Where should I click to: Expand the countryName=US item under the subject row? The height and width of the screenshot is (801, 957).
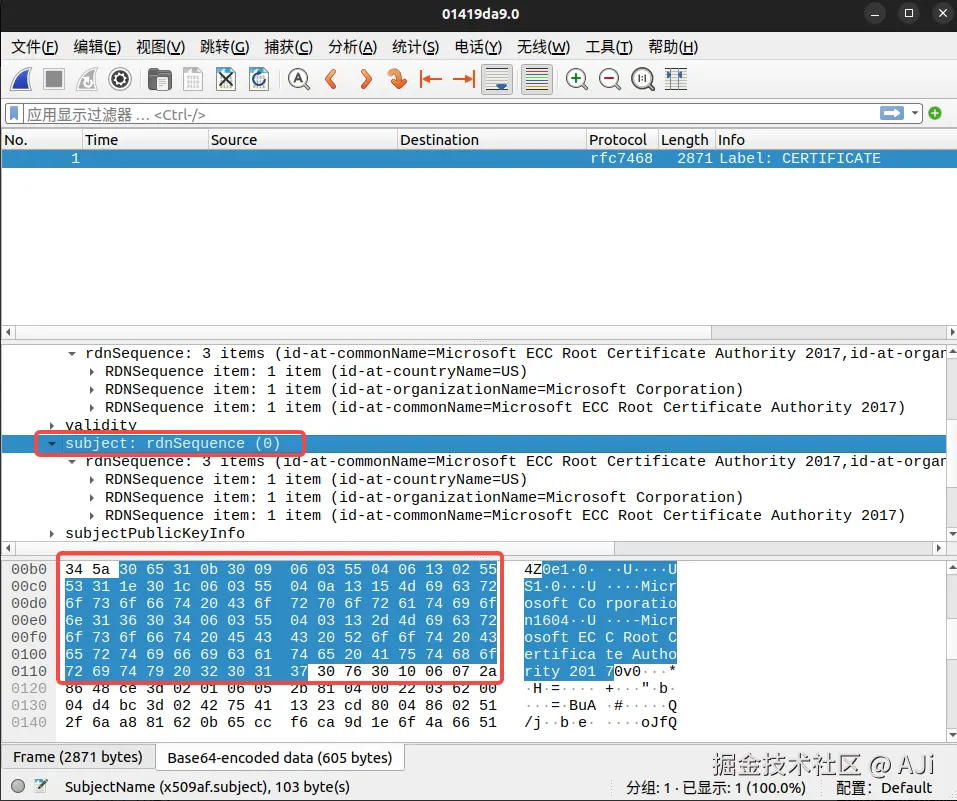coord(92,480)
